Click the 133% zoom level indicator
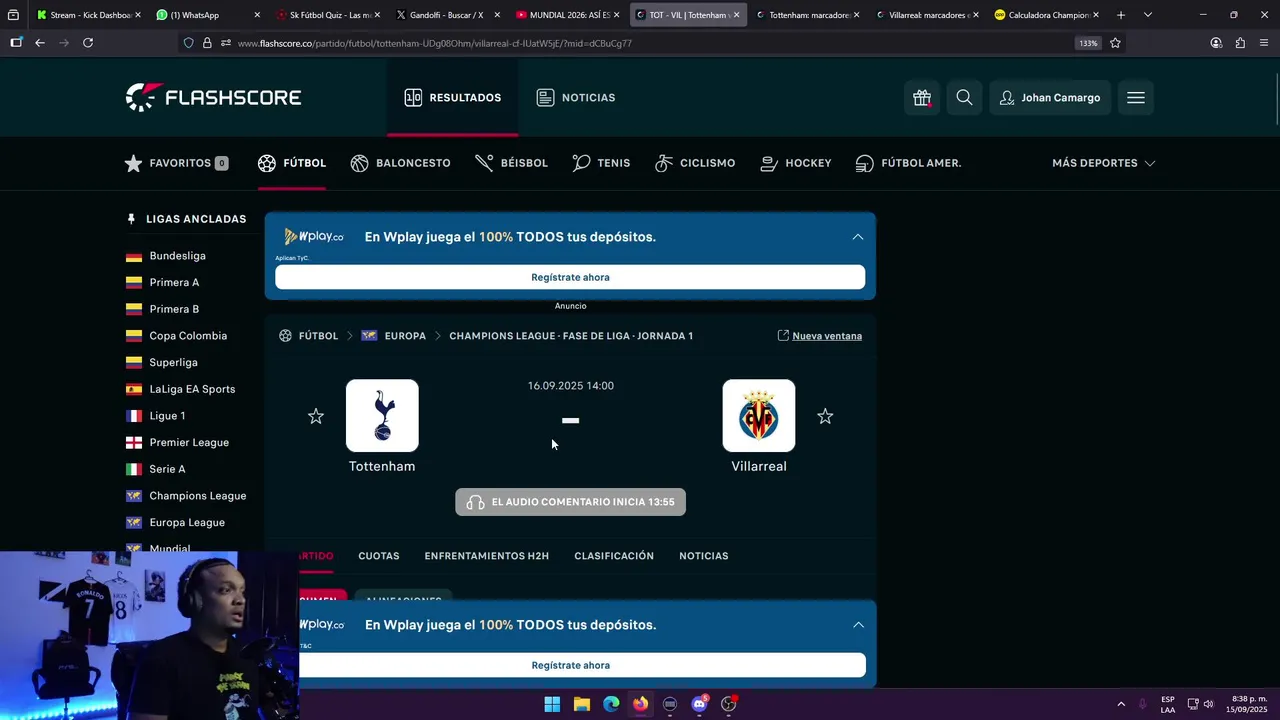The width and height of the screenshot is (1280, 720). point(1087,43)
